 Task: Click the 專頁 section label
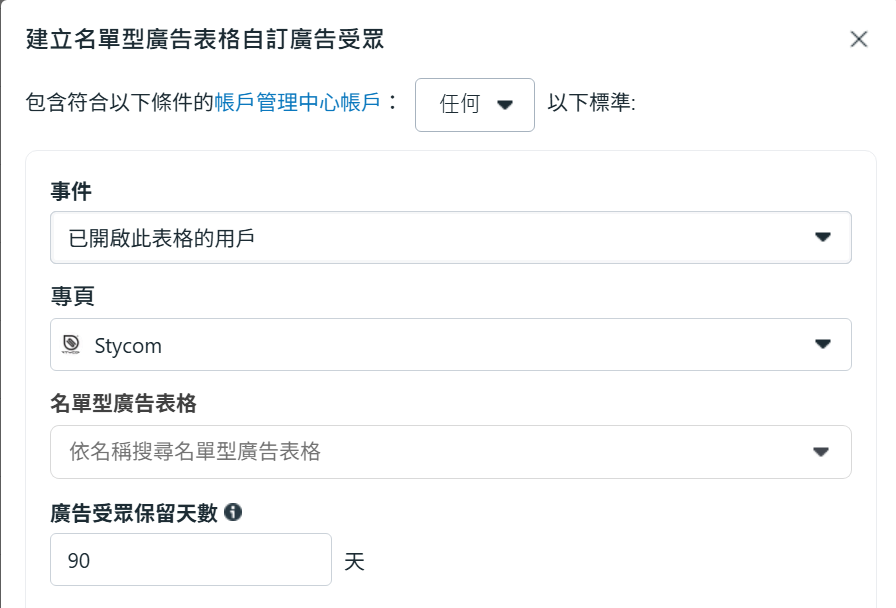[x=71, y=296]
